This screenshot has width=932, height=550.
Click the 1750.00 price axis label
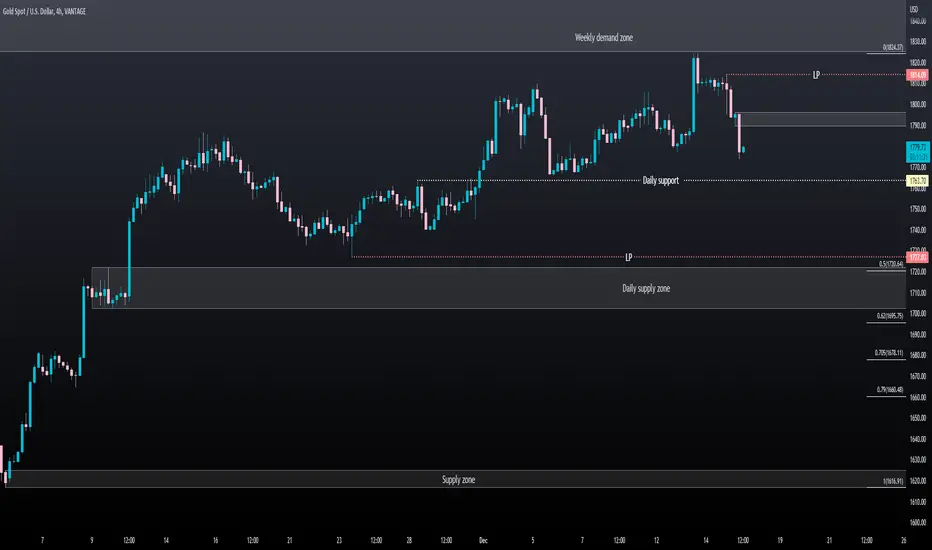pyautogui.click(x=918, y=209)
